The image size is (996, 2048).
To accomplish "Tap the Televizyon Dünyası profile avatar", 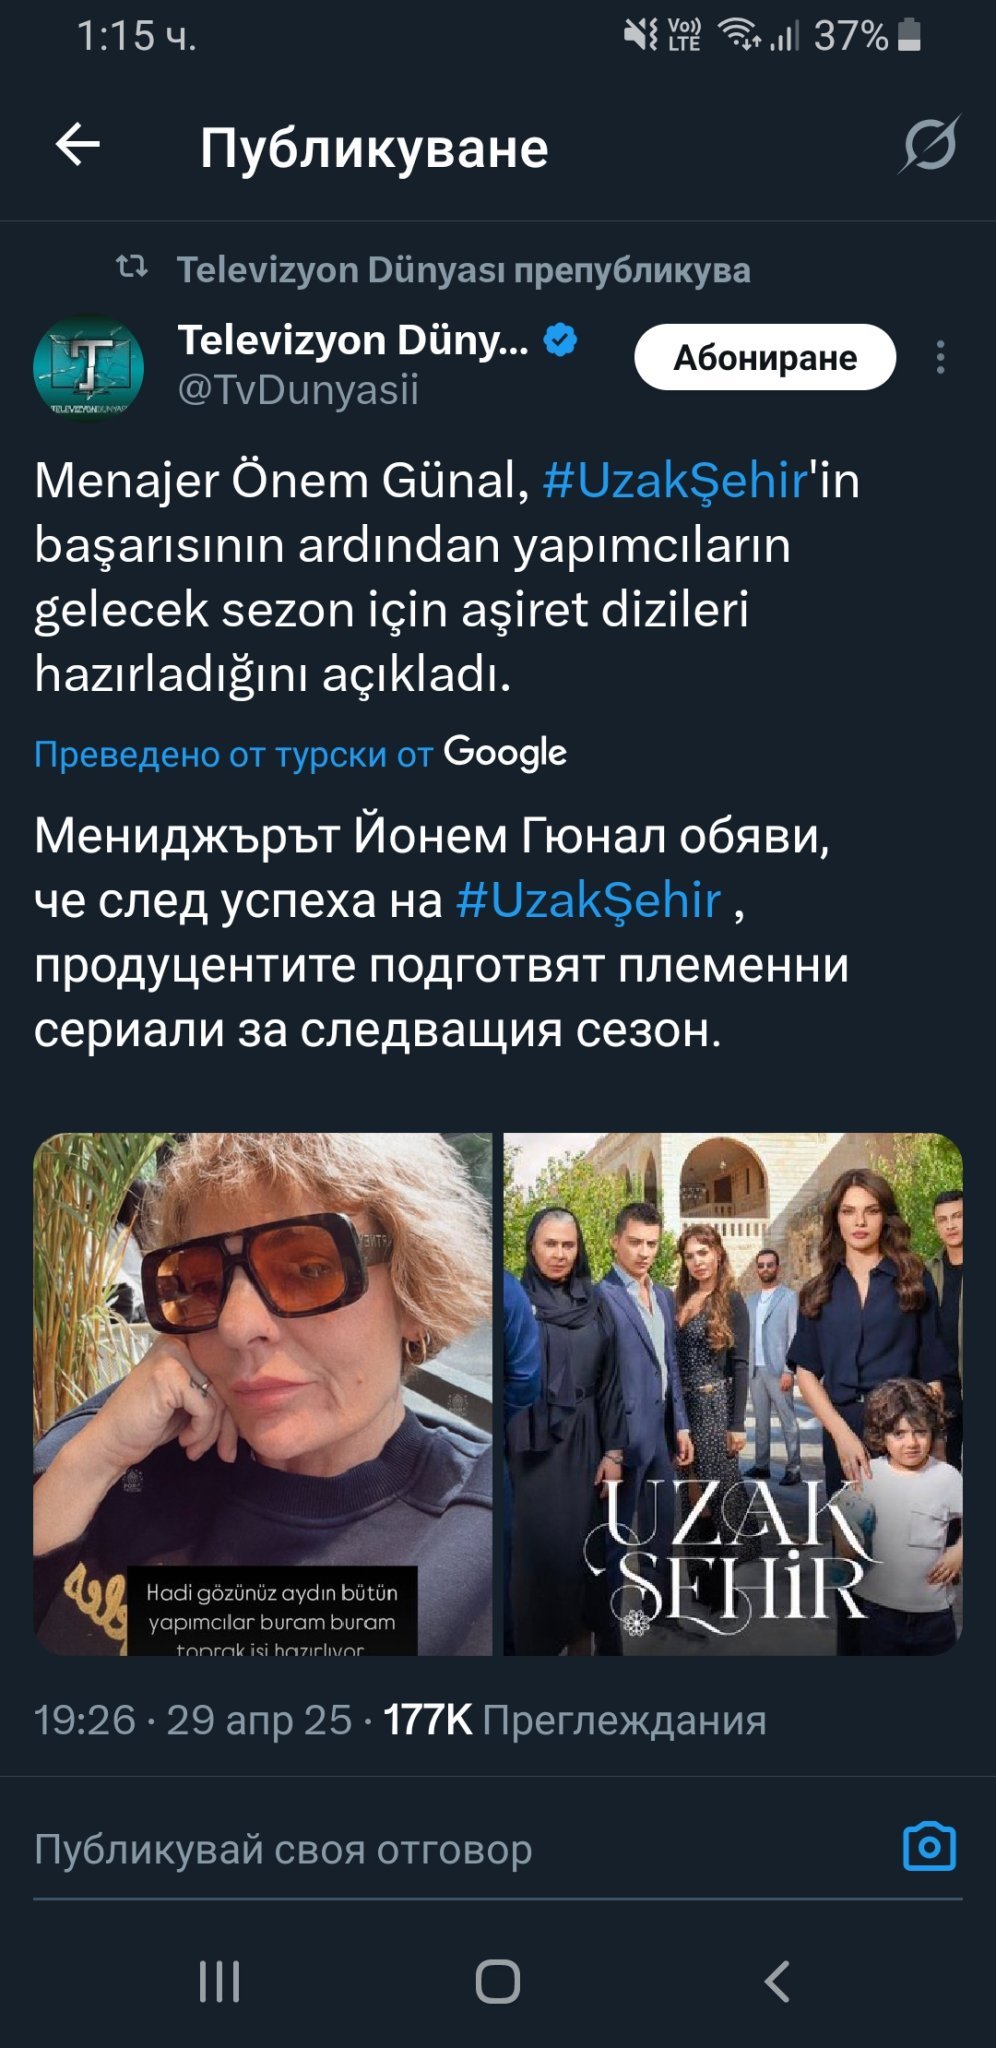I will click(88, 369).
